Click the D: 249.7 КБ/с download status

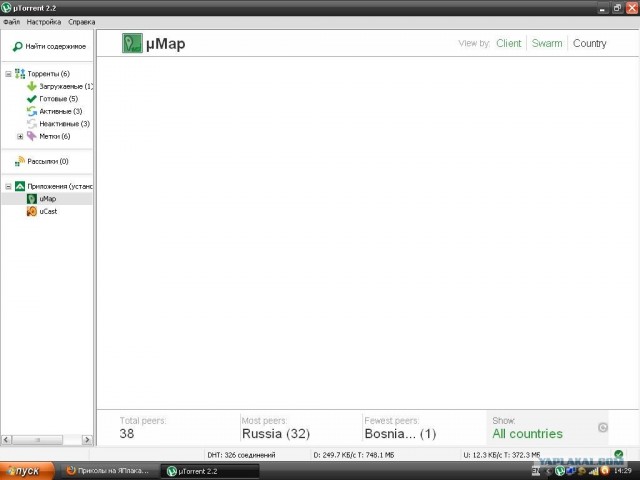pos(354,455)
